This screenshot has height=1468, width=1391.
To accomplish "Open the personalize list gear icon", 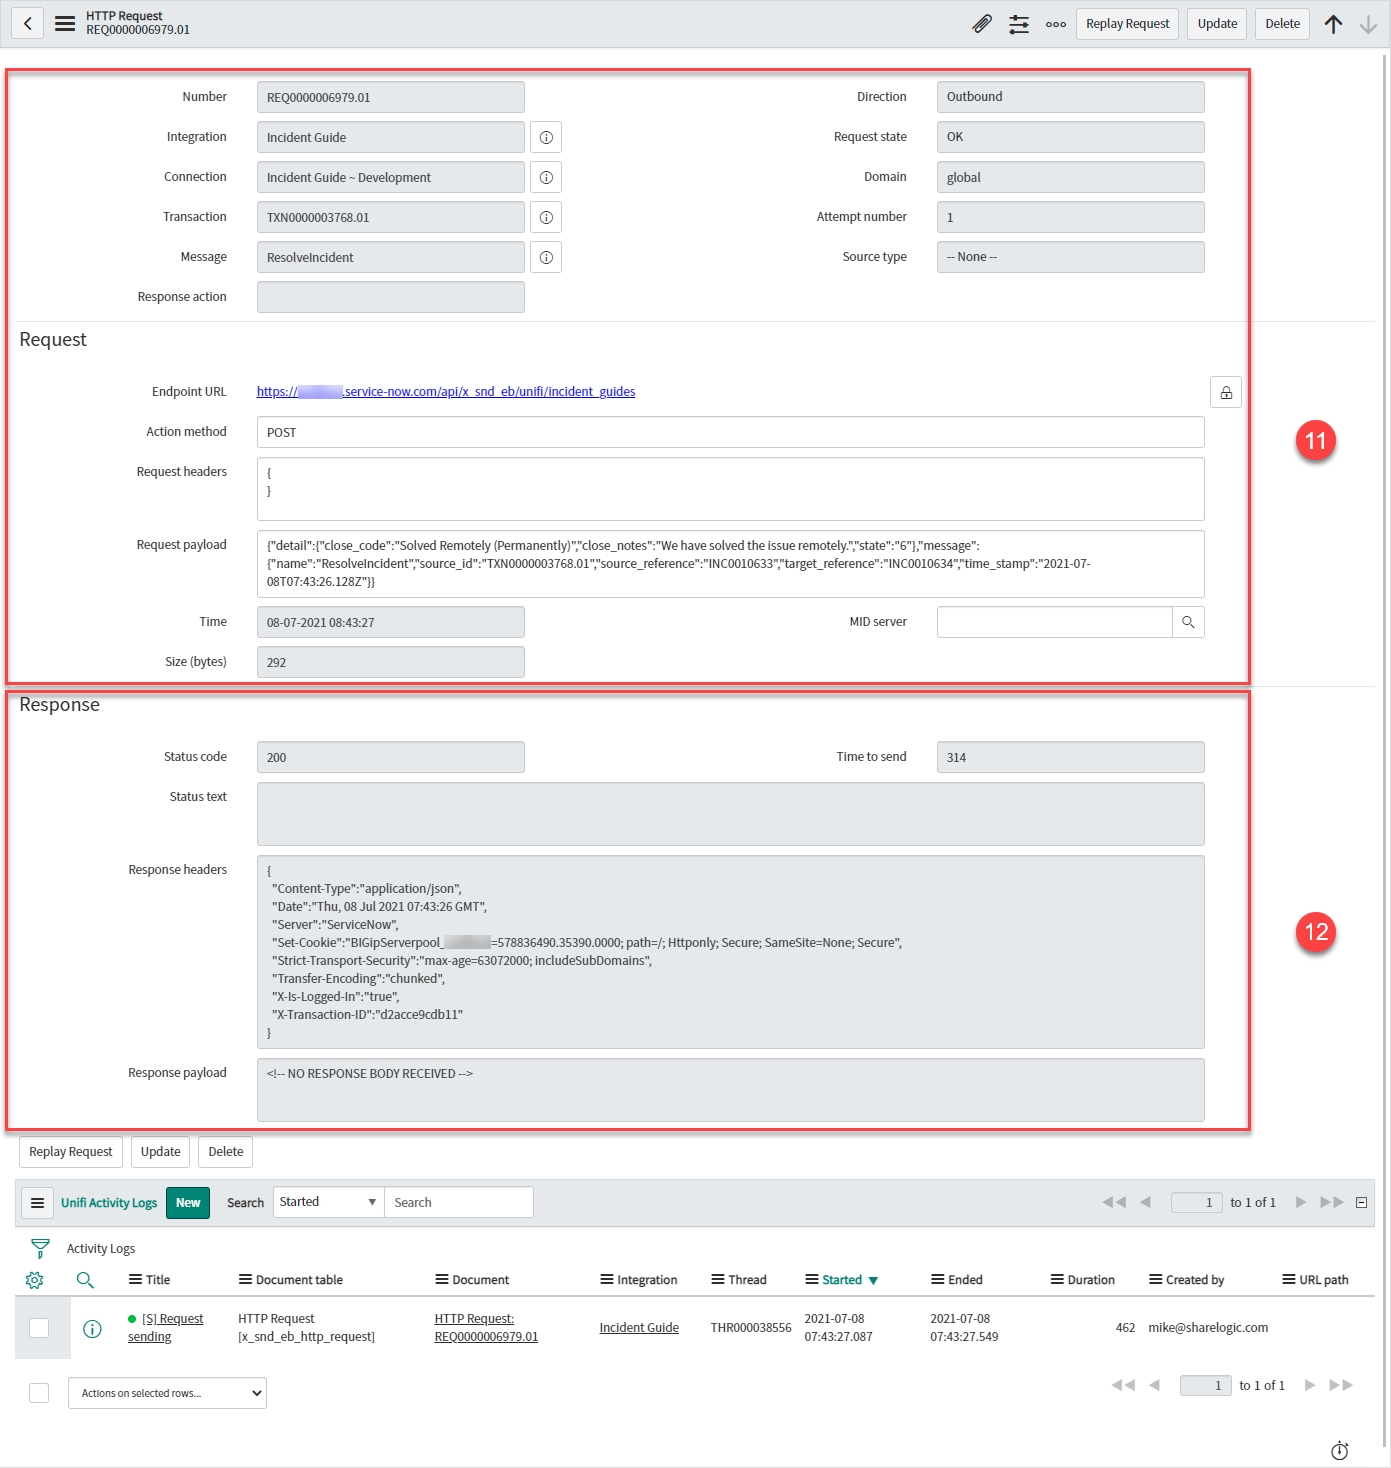I will pos(34,1280).
